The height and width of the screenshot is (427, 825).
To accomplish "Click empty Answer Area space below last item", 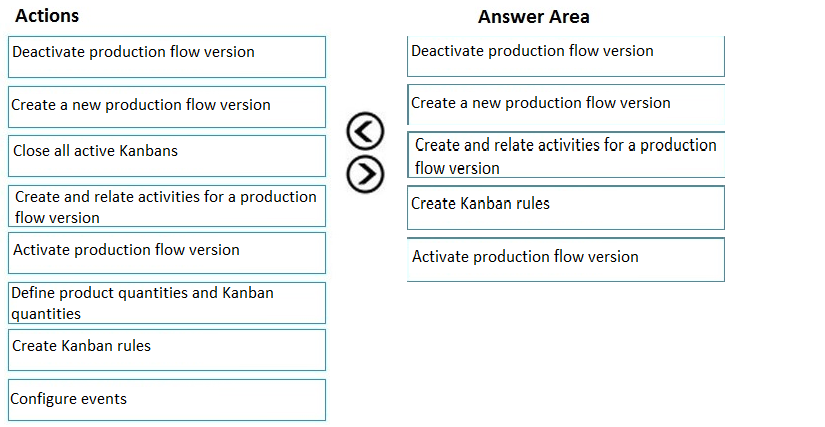I will [566, 352].
